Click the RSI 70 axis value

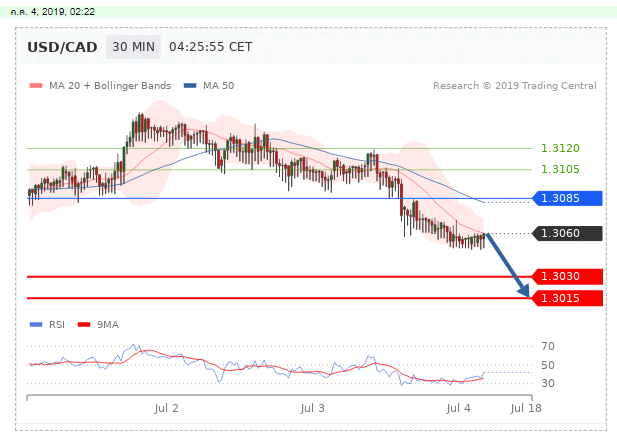pos(548,346)
